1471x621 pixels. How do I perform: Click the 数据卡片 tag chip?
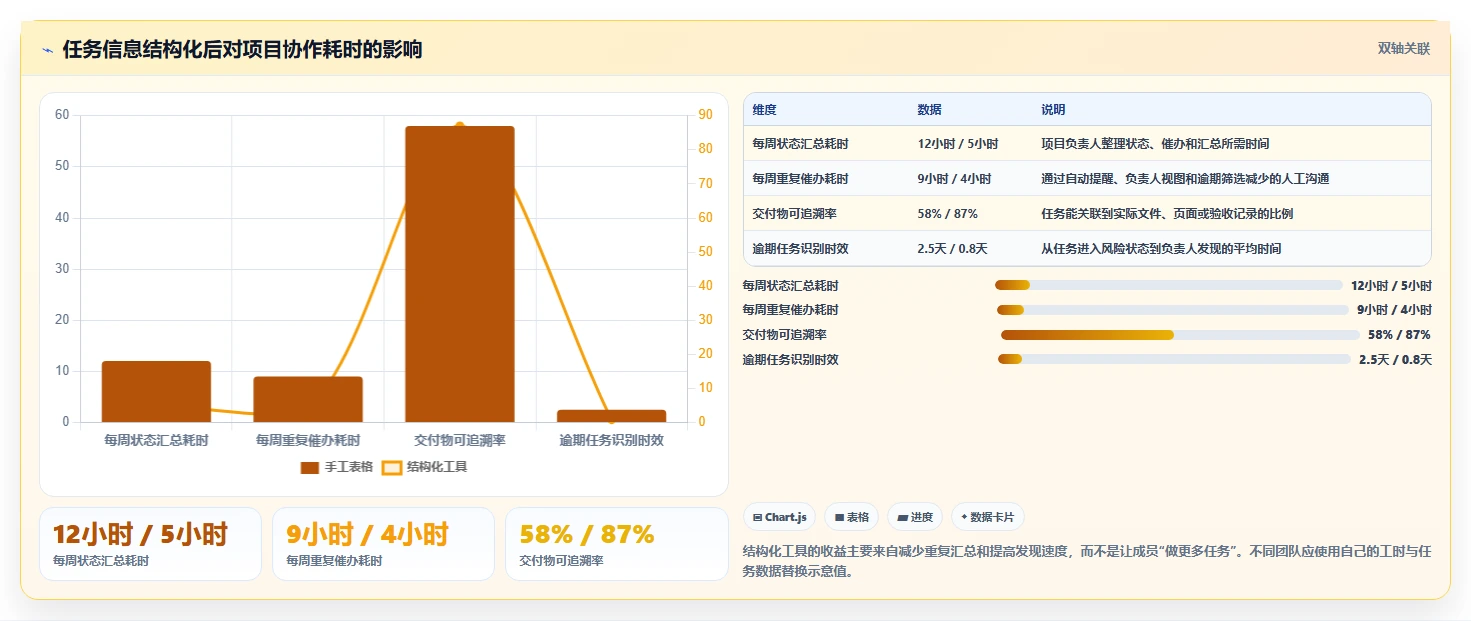[x=987, y=517]
